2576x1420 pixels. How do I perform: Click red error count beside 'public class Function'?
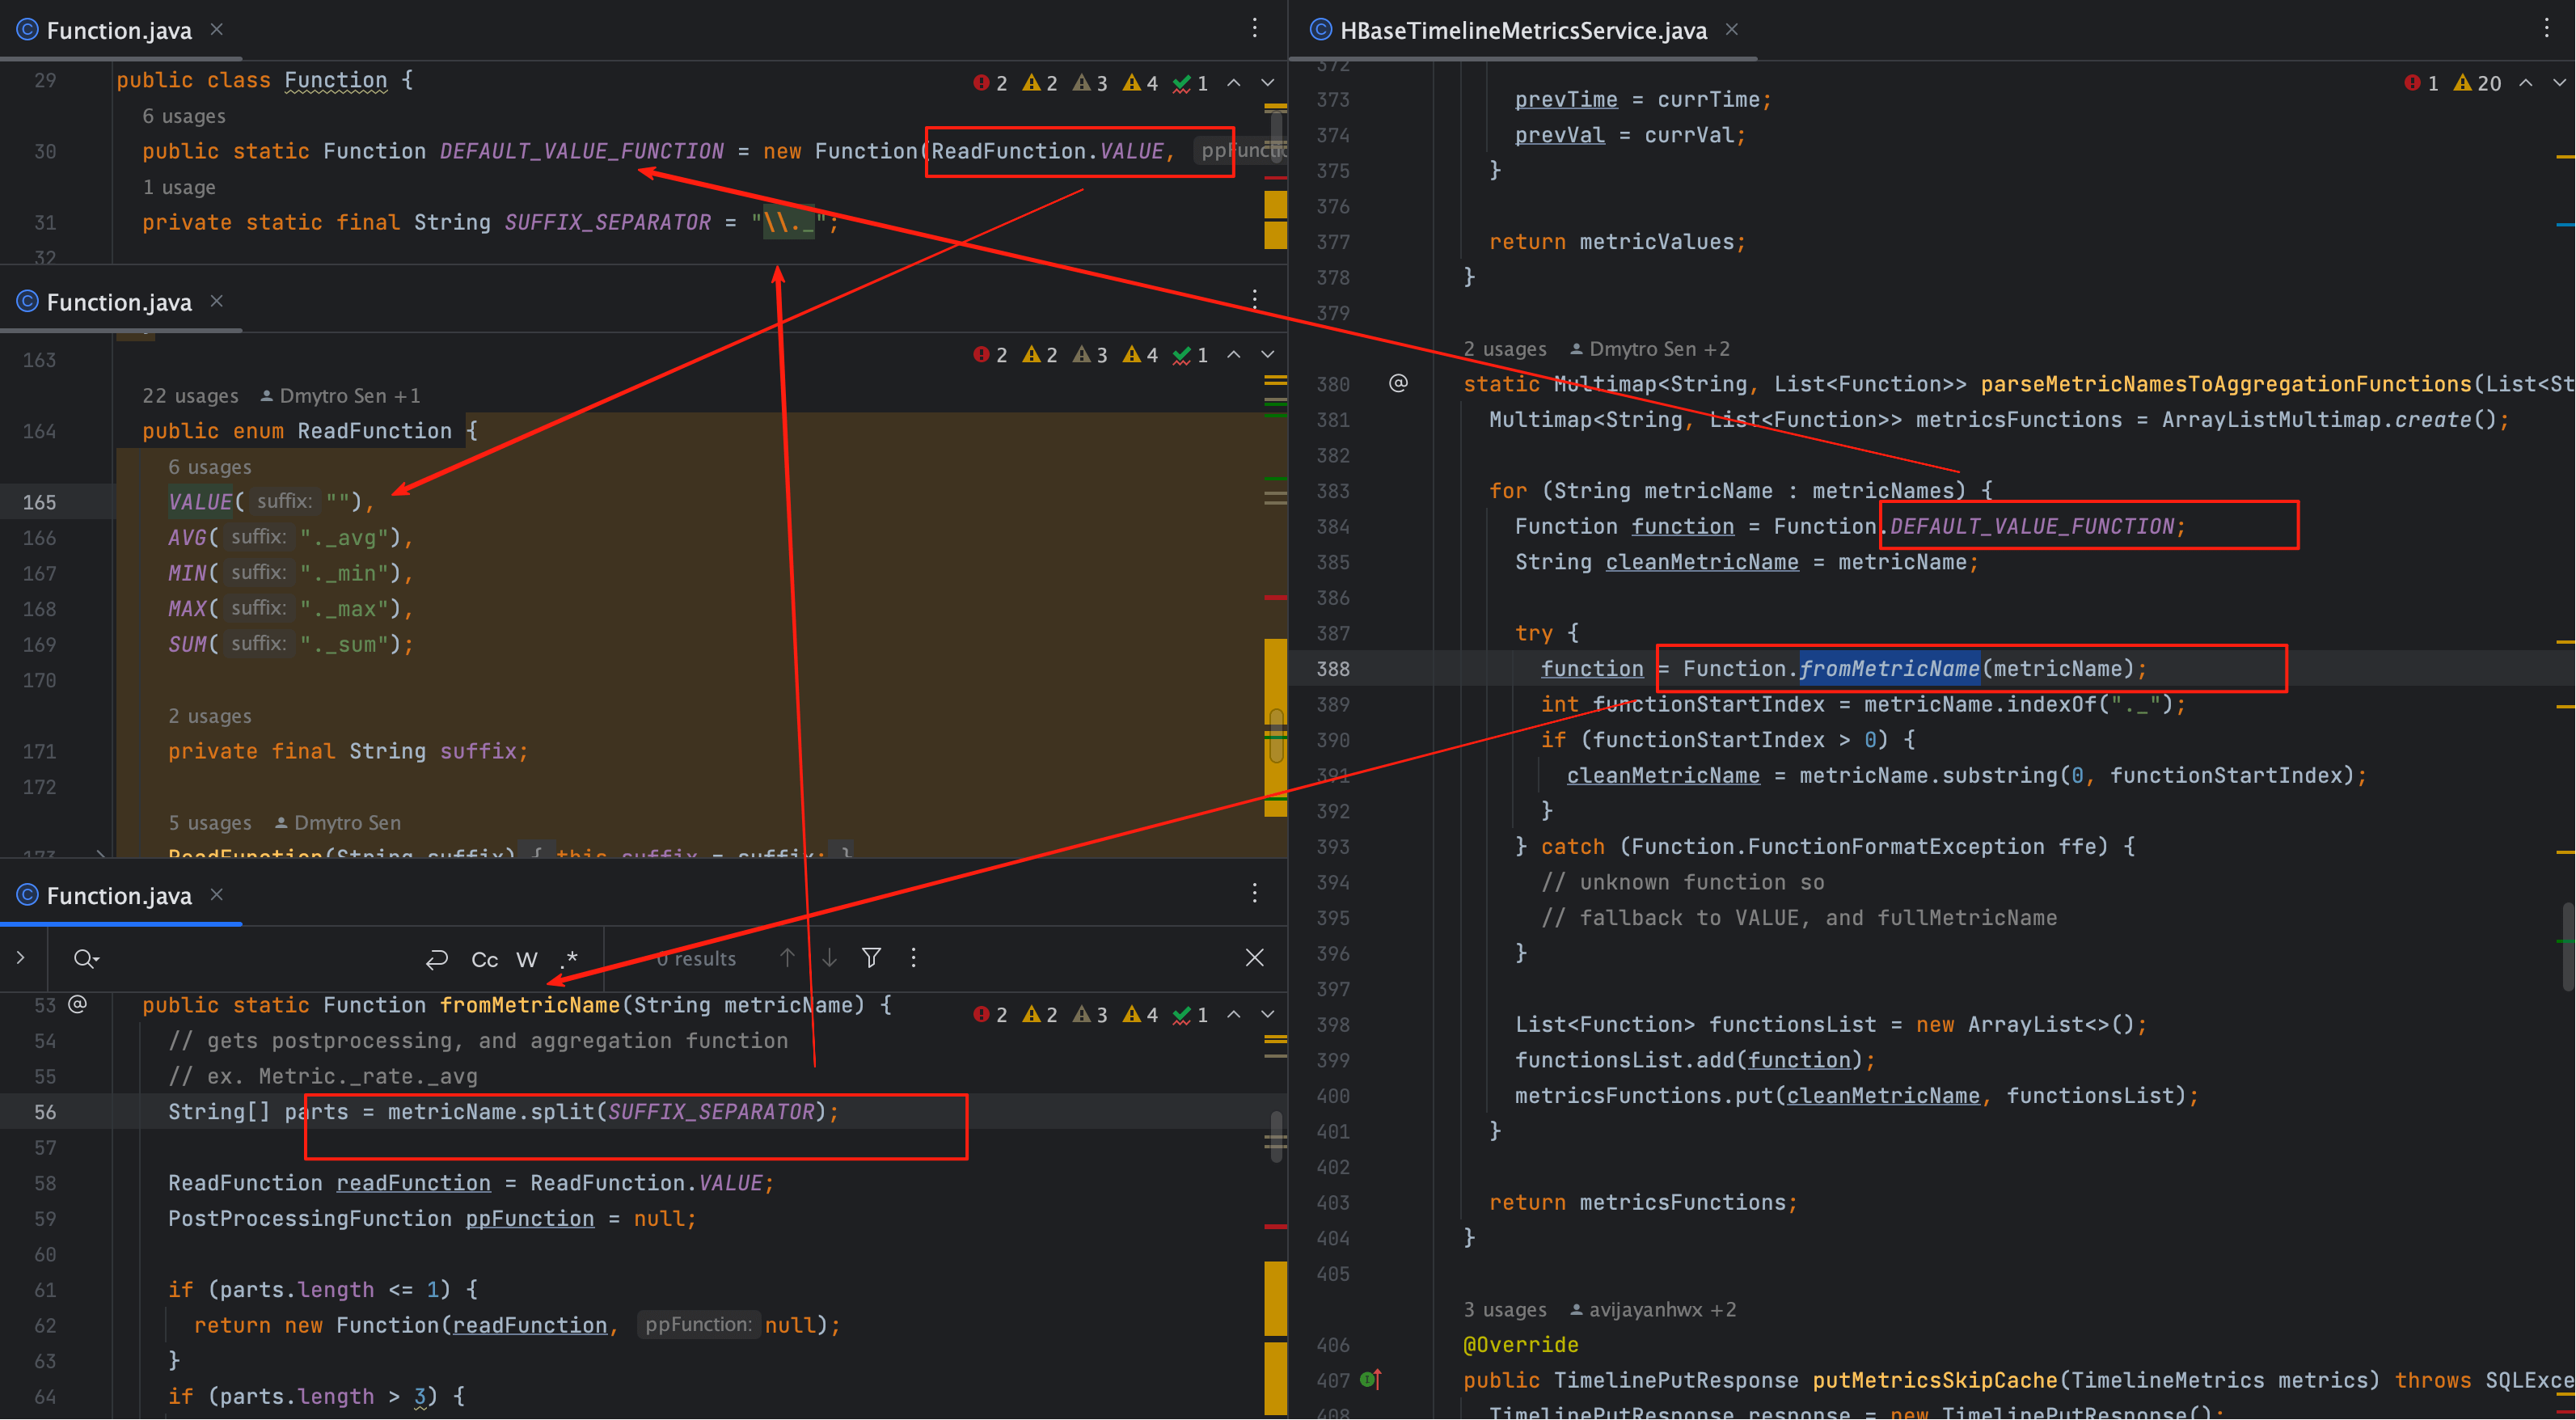point(990,83)
